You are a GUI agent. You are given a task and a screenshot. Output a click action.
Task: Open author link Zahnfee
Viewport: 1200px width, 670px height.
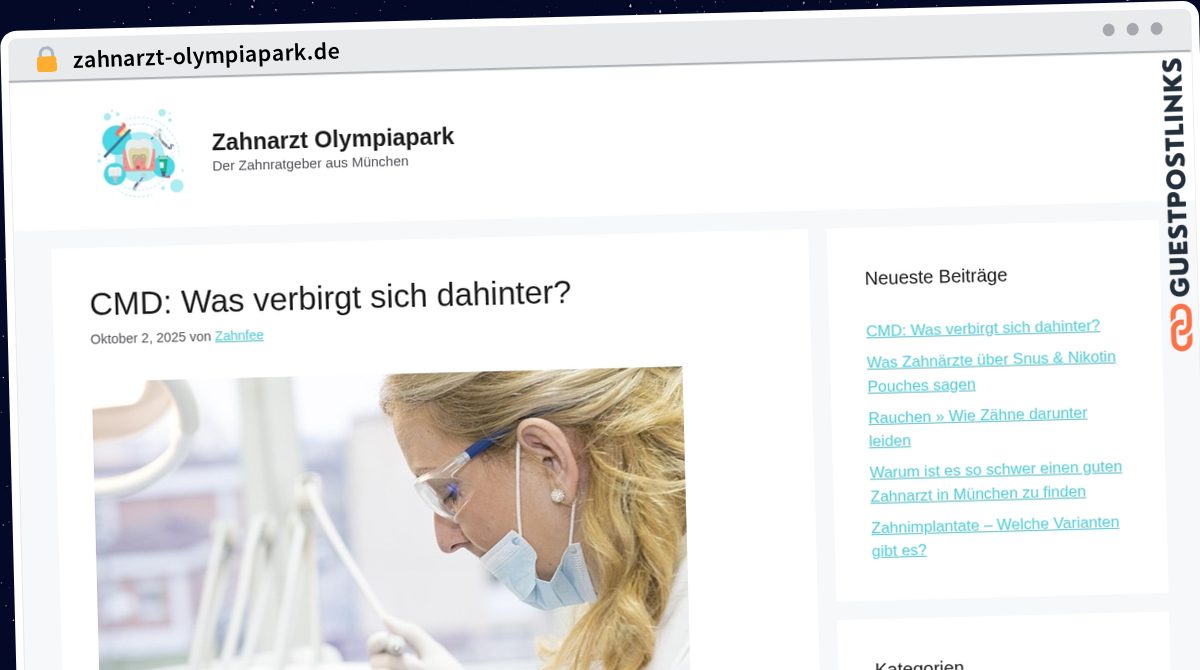click(x=239, y=336)
